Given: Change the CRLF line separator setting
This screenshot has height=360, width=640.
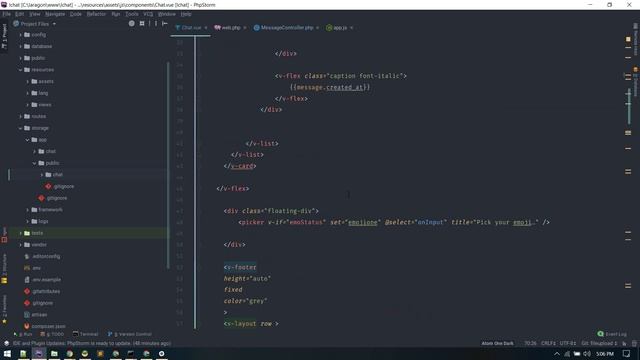Looking at the screenshot, I should pos(548,344).
